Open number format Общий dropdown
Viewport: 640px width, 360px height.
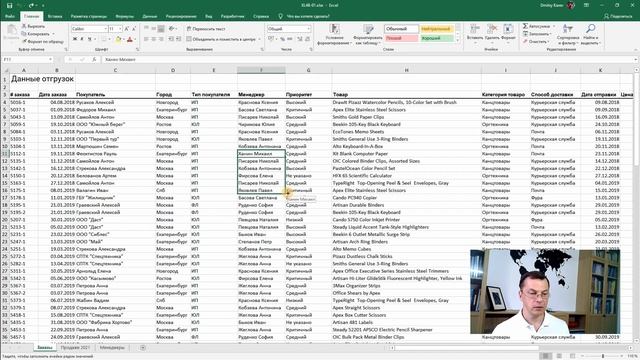click(x=308, y=29)
